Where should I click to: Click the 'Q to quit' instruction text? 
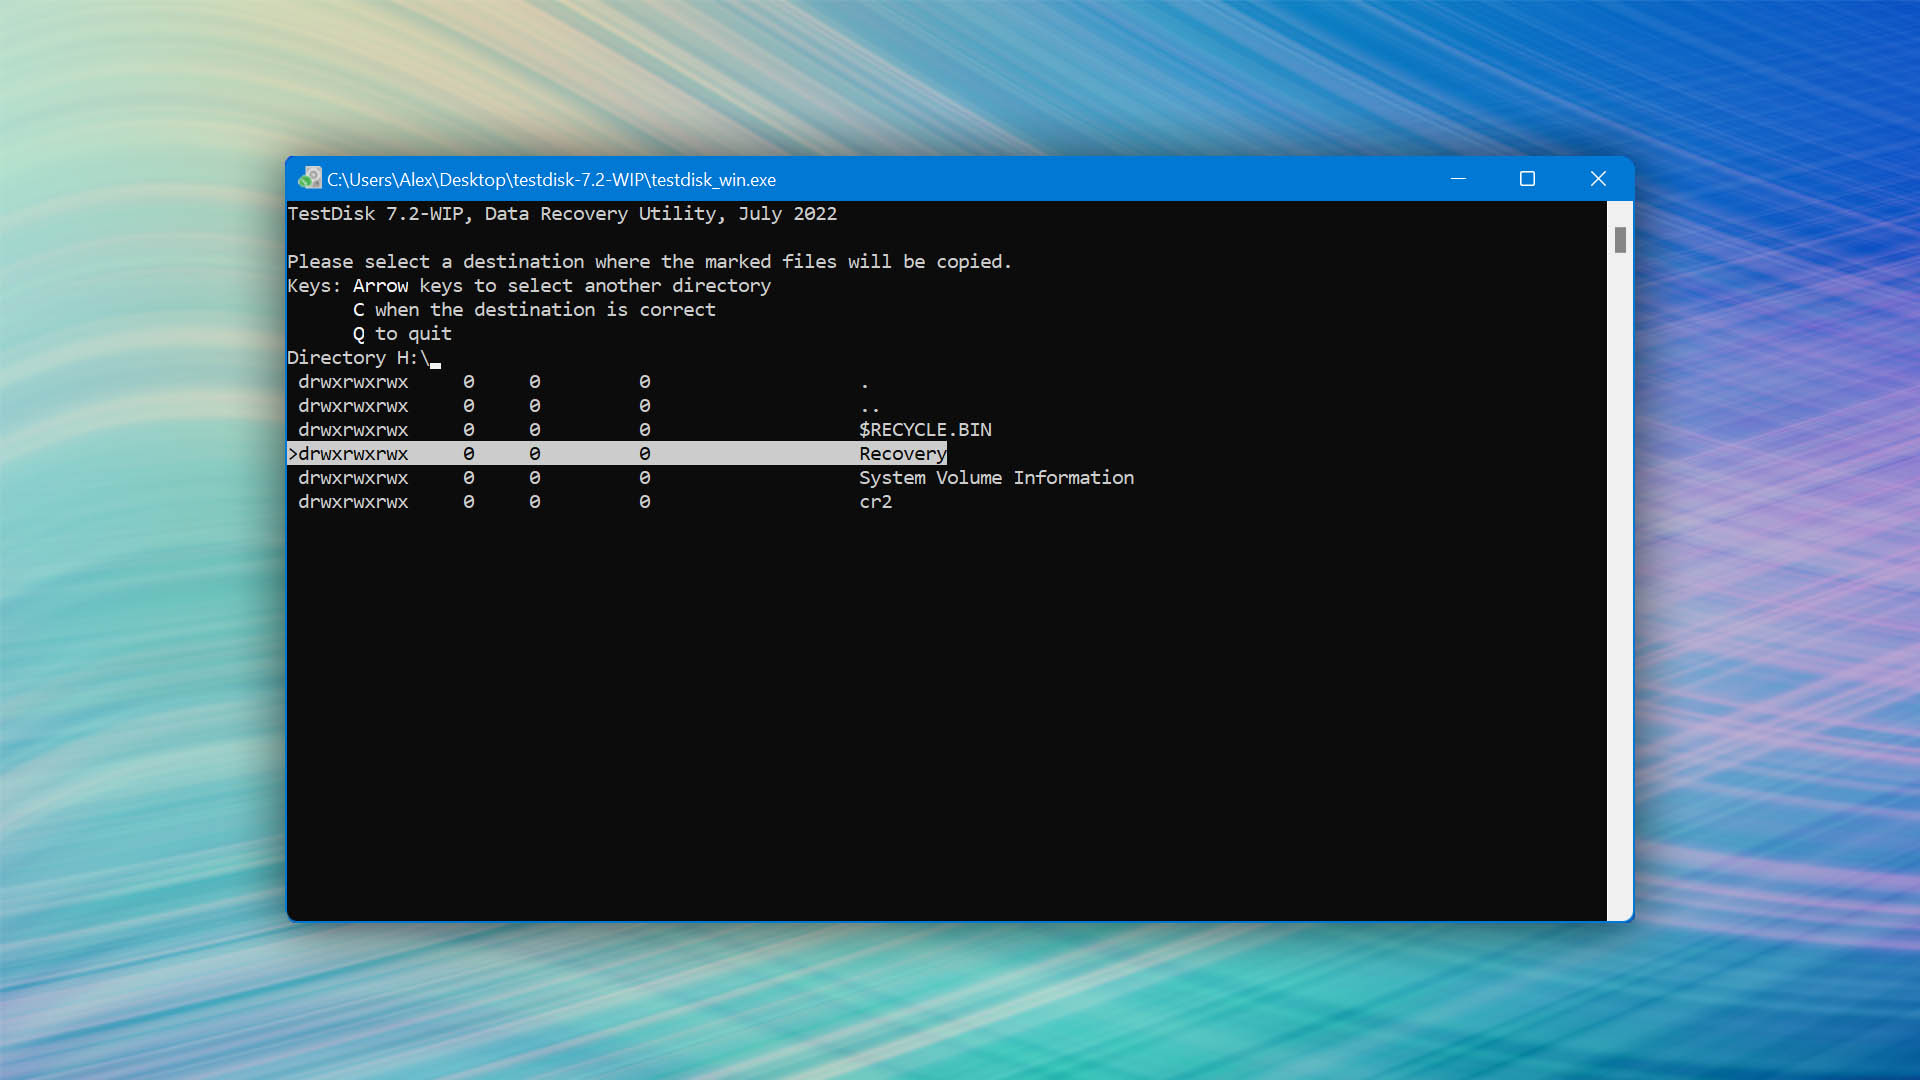tap(402, 334)
